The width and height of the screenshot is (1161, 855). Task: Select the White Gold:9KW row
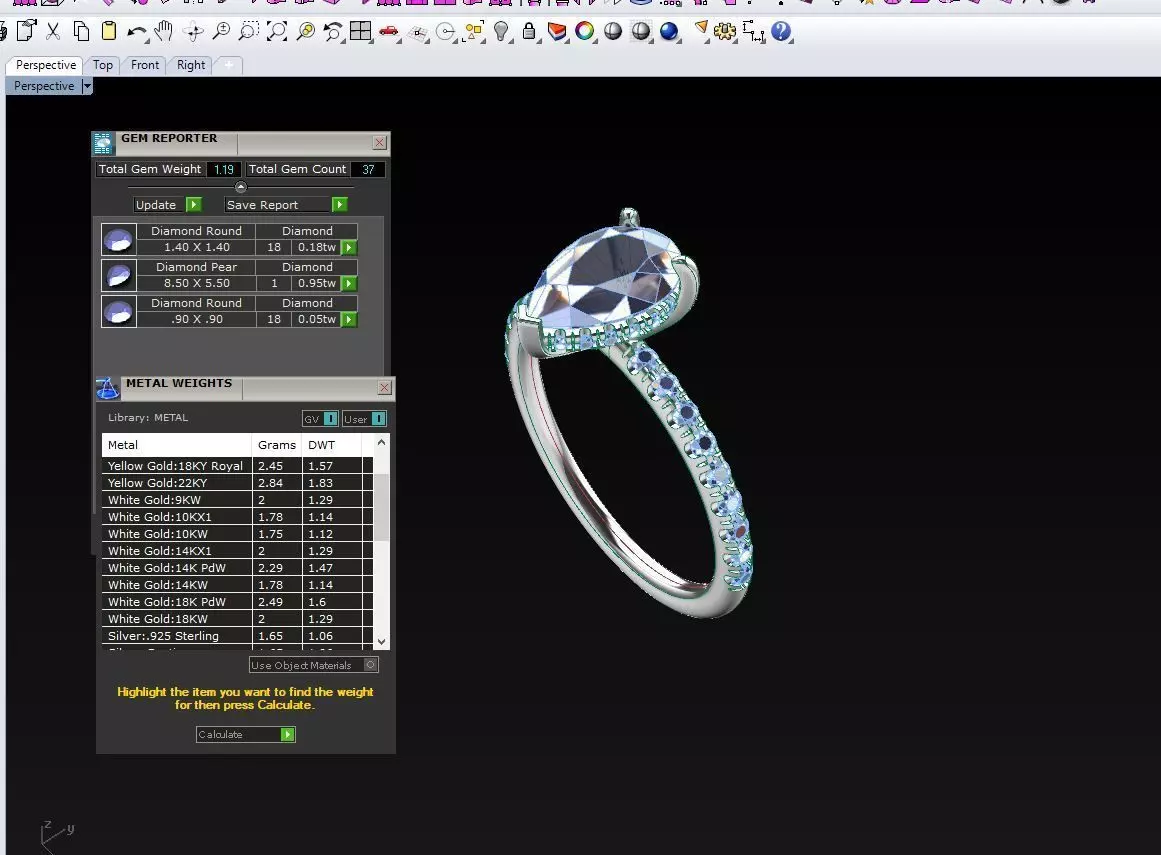237,500
